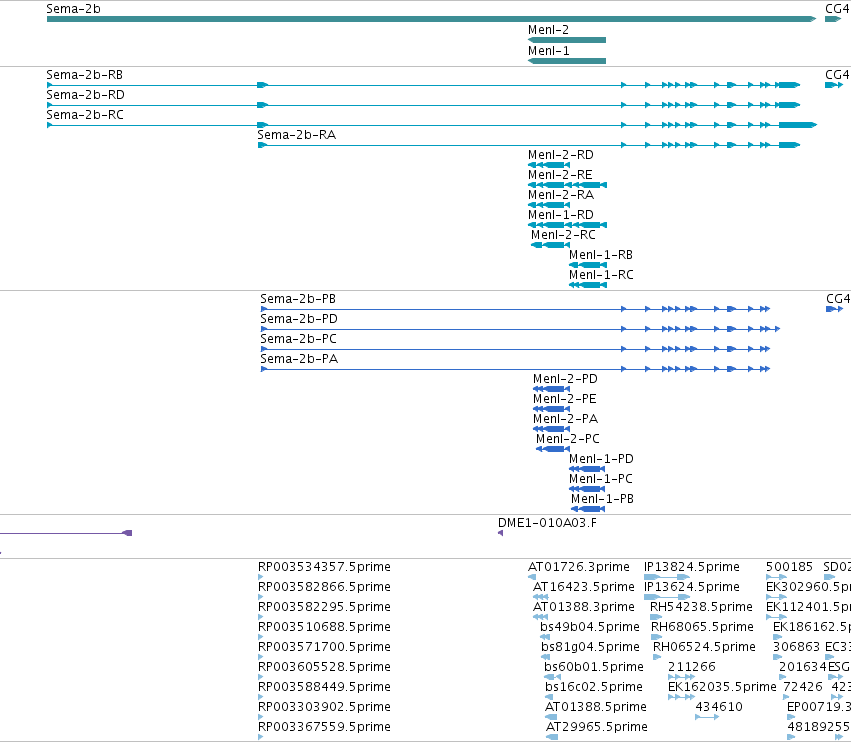Select RP003534357.5prime EST label
The width and height of the screenshot is (851, 742).
(x=324, y=567)
